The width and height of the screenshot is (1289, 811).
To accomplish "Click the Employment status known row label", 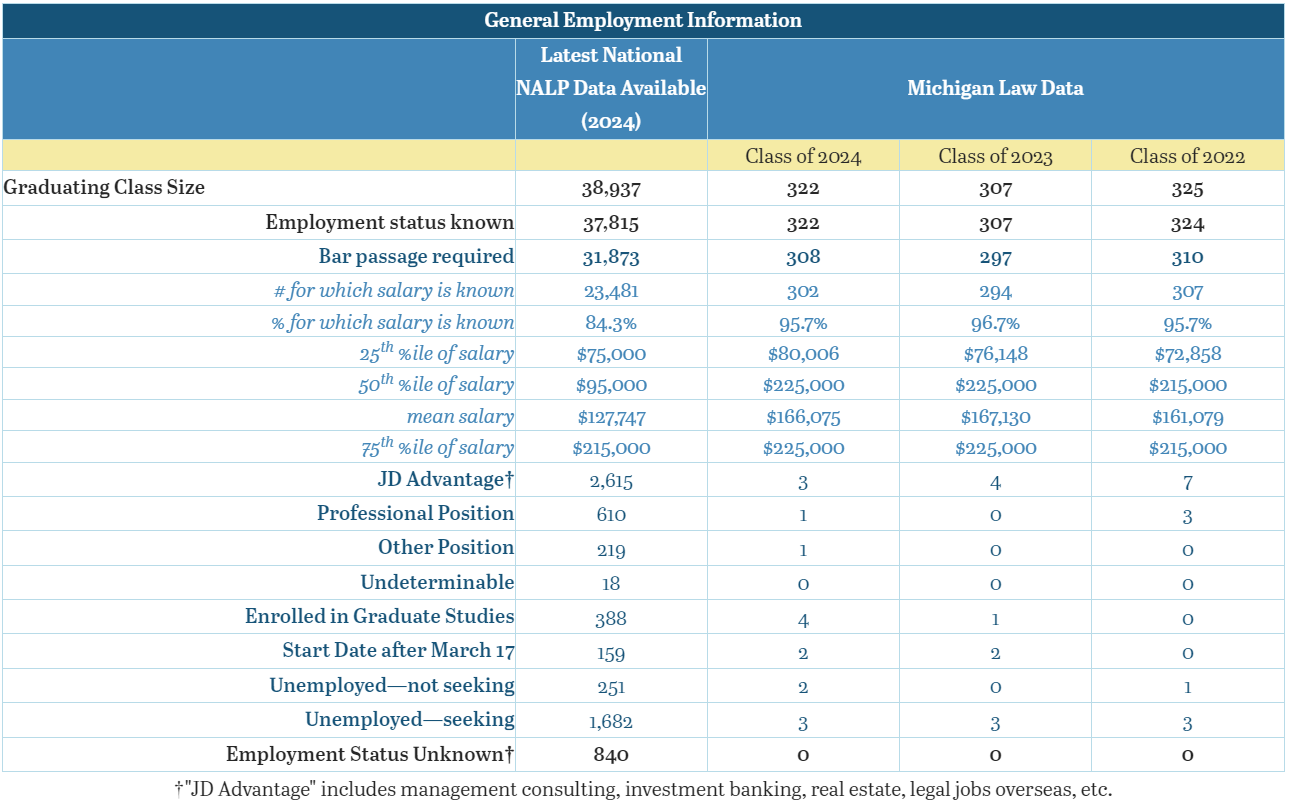I will 390,222.
